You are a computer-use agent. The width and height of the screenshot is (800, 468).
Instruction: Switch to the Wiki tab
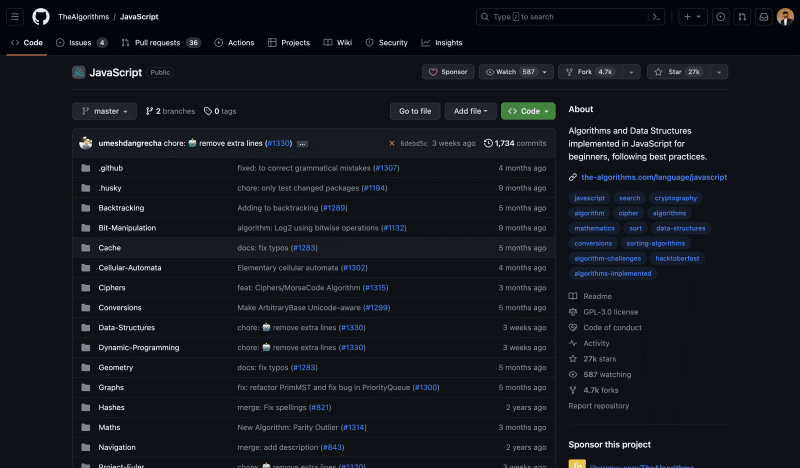(x=338, y=43)
